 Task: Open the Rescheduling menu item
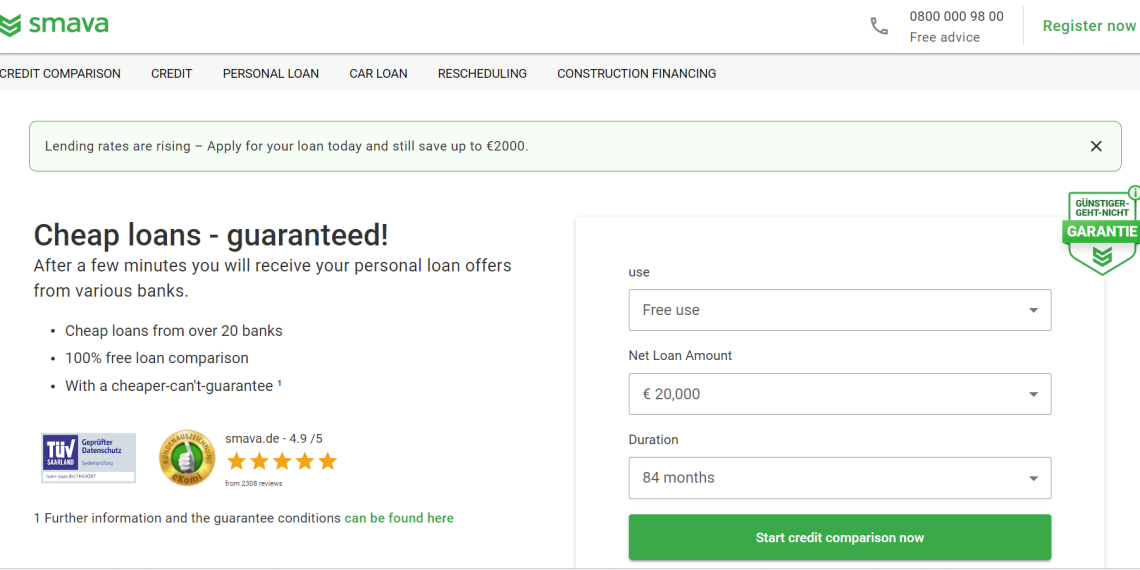tap(482, 73)
